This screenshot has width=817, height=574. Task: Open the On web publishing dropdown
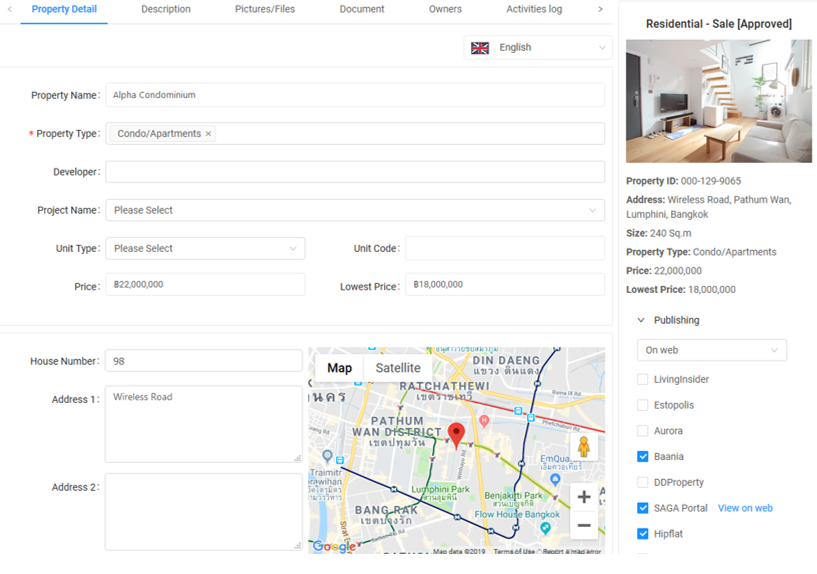[x=711, y=350]
